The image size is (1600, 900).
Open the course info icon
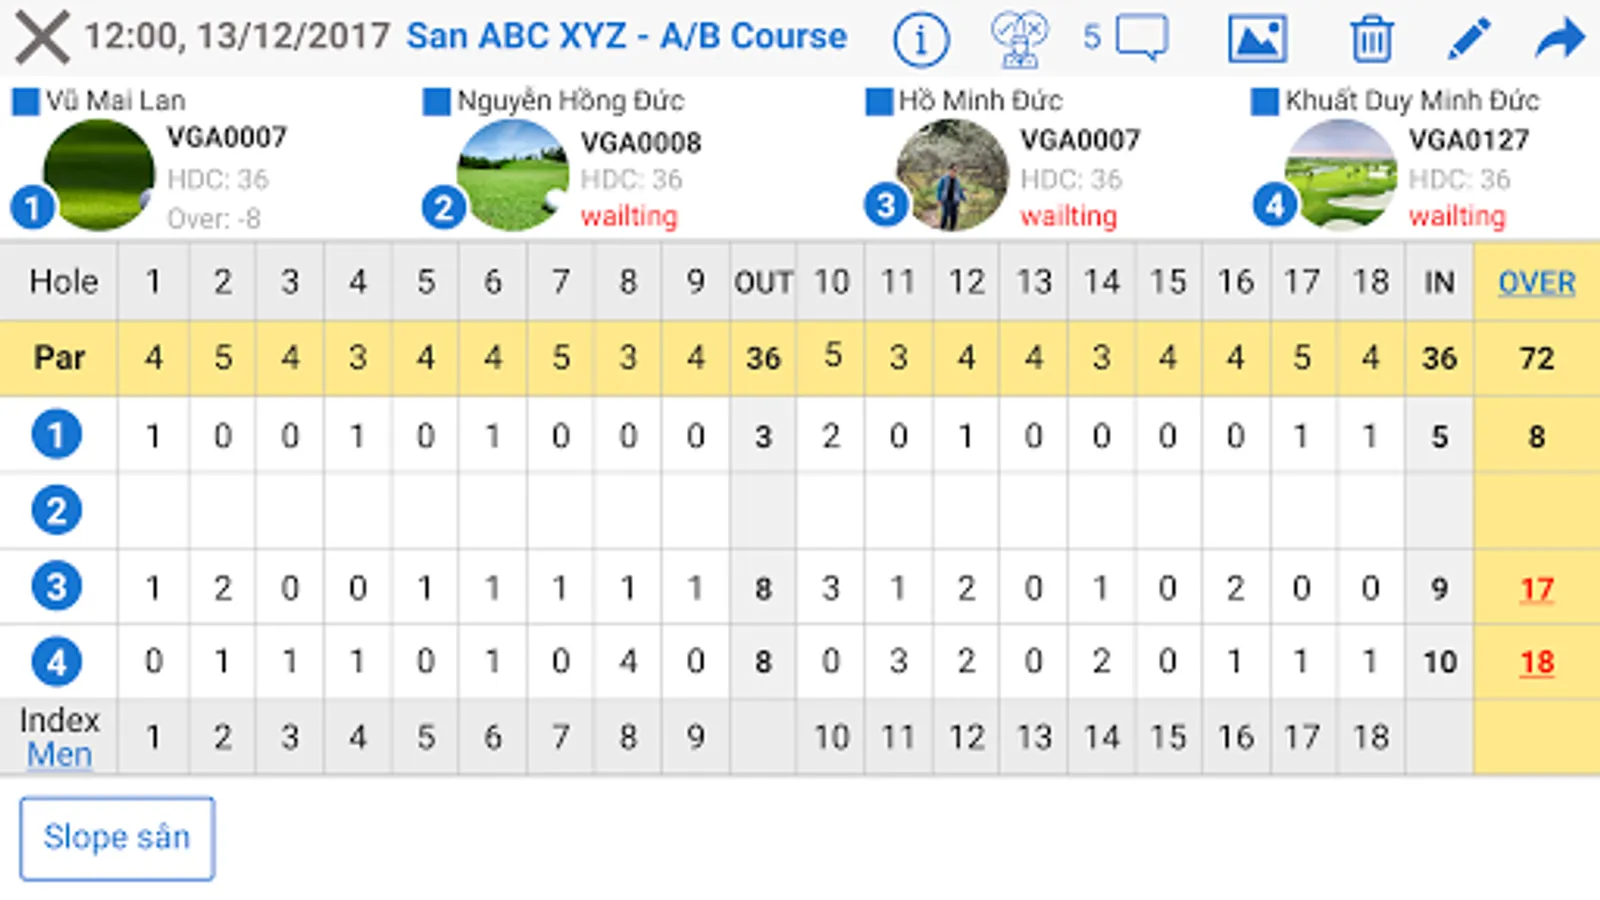[920, 39]
